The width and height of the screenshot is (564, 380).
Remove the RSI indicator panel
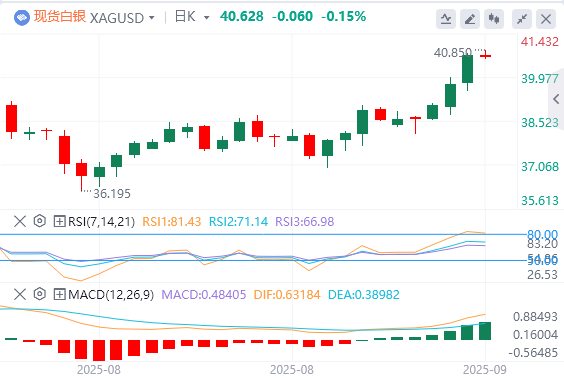tap(20, 221)
